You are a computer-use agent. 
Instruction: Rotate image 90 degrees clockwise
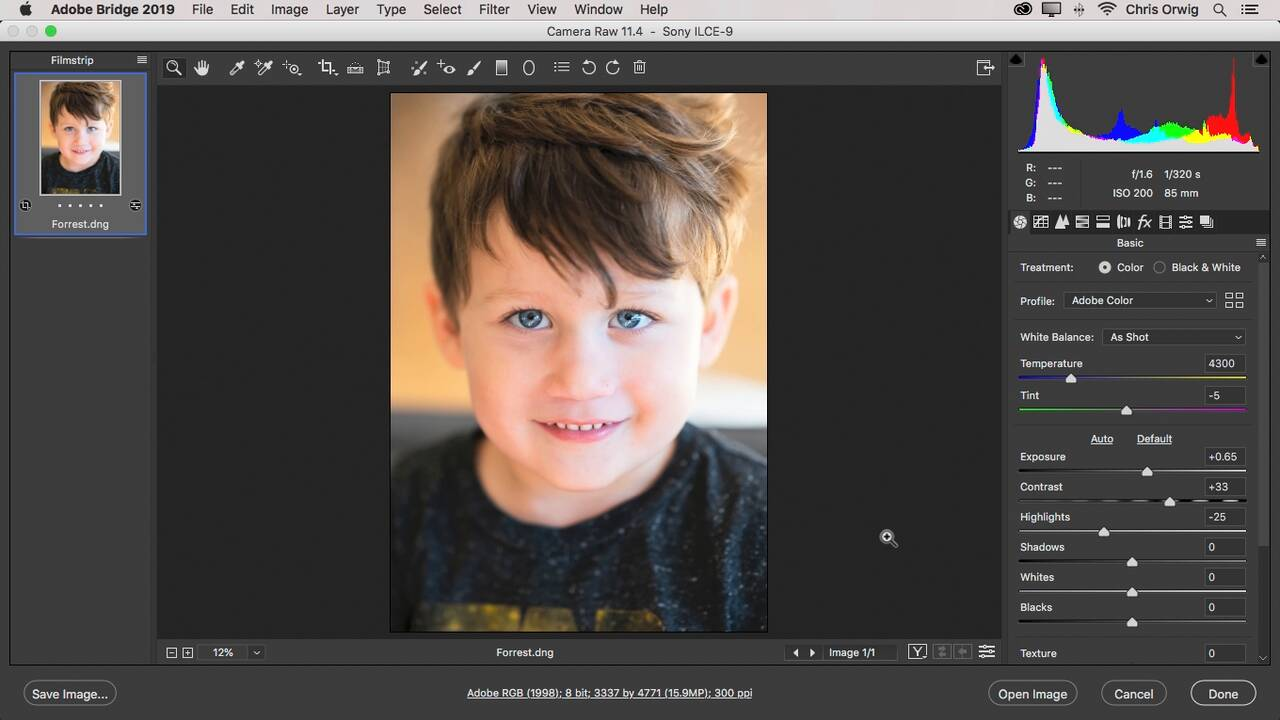(613, 67)
